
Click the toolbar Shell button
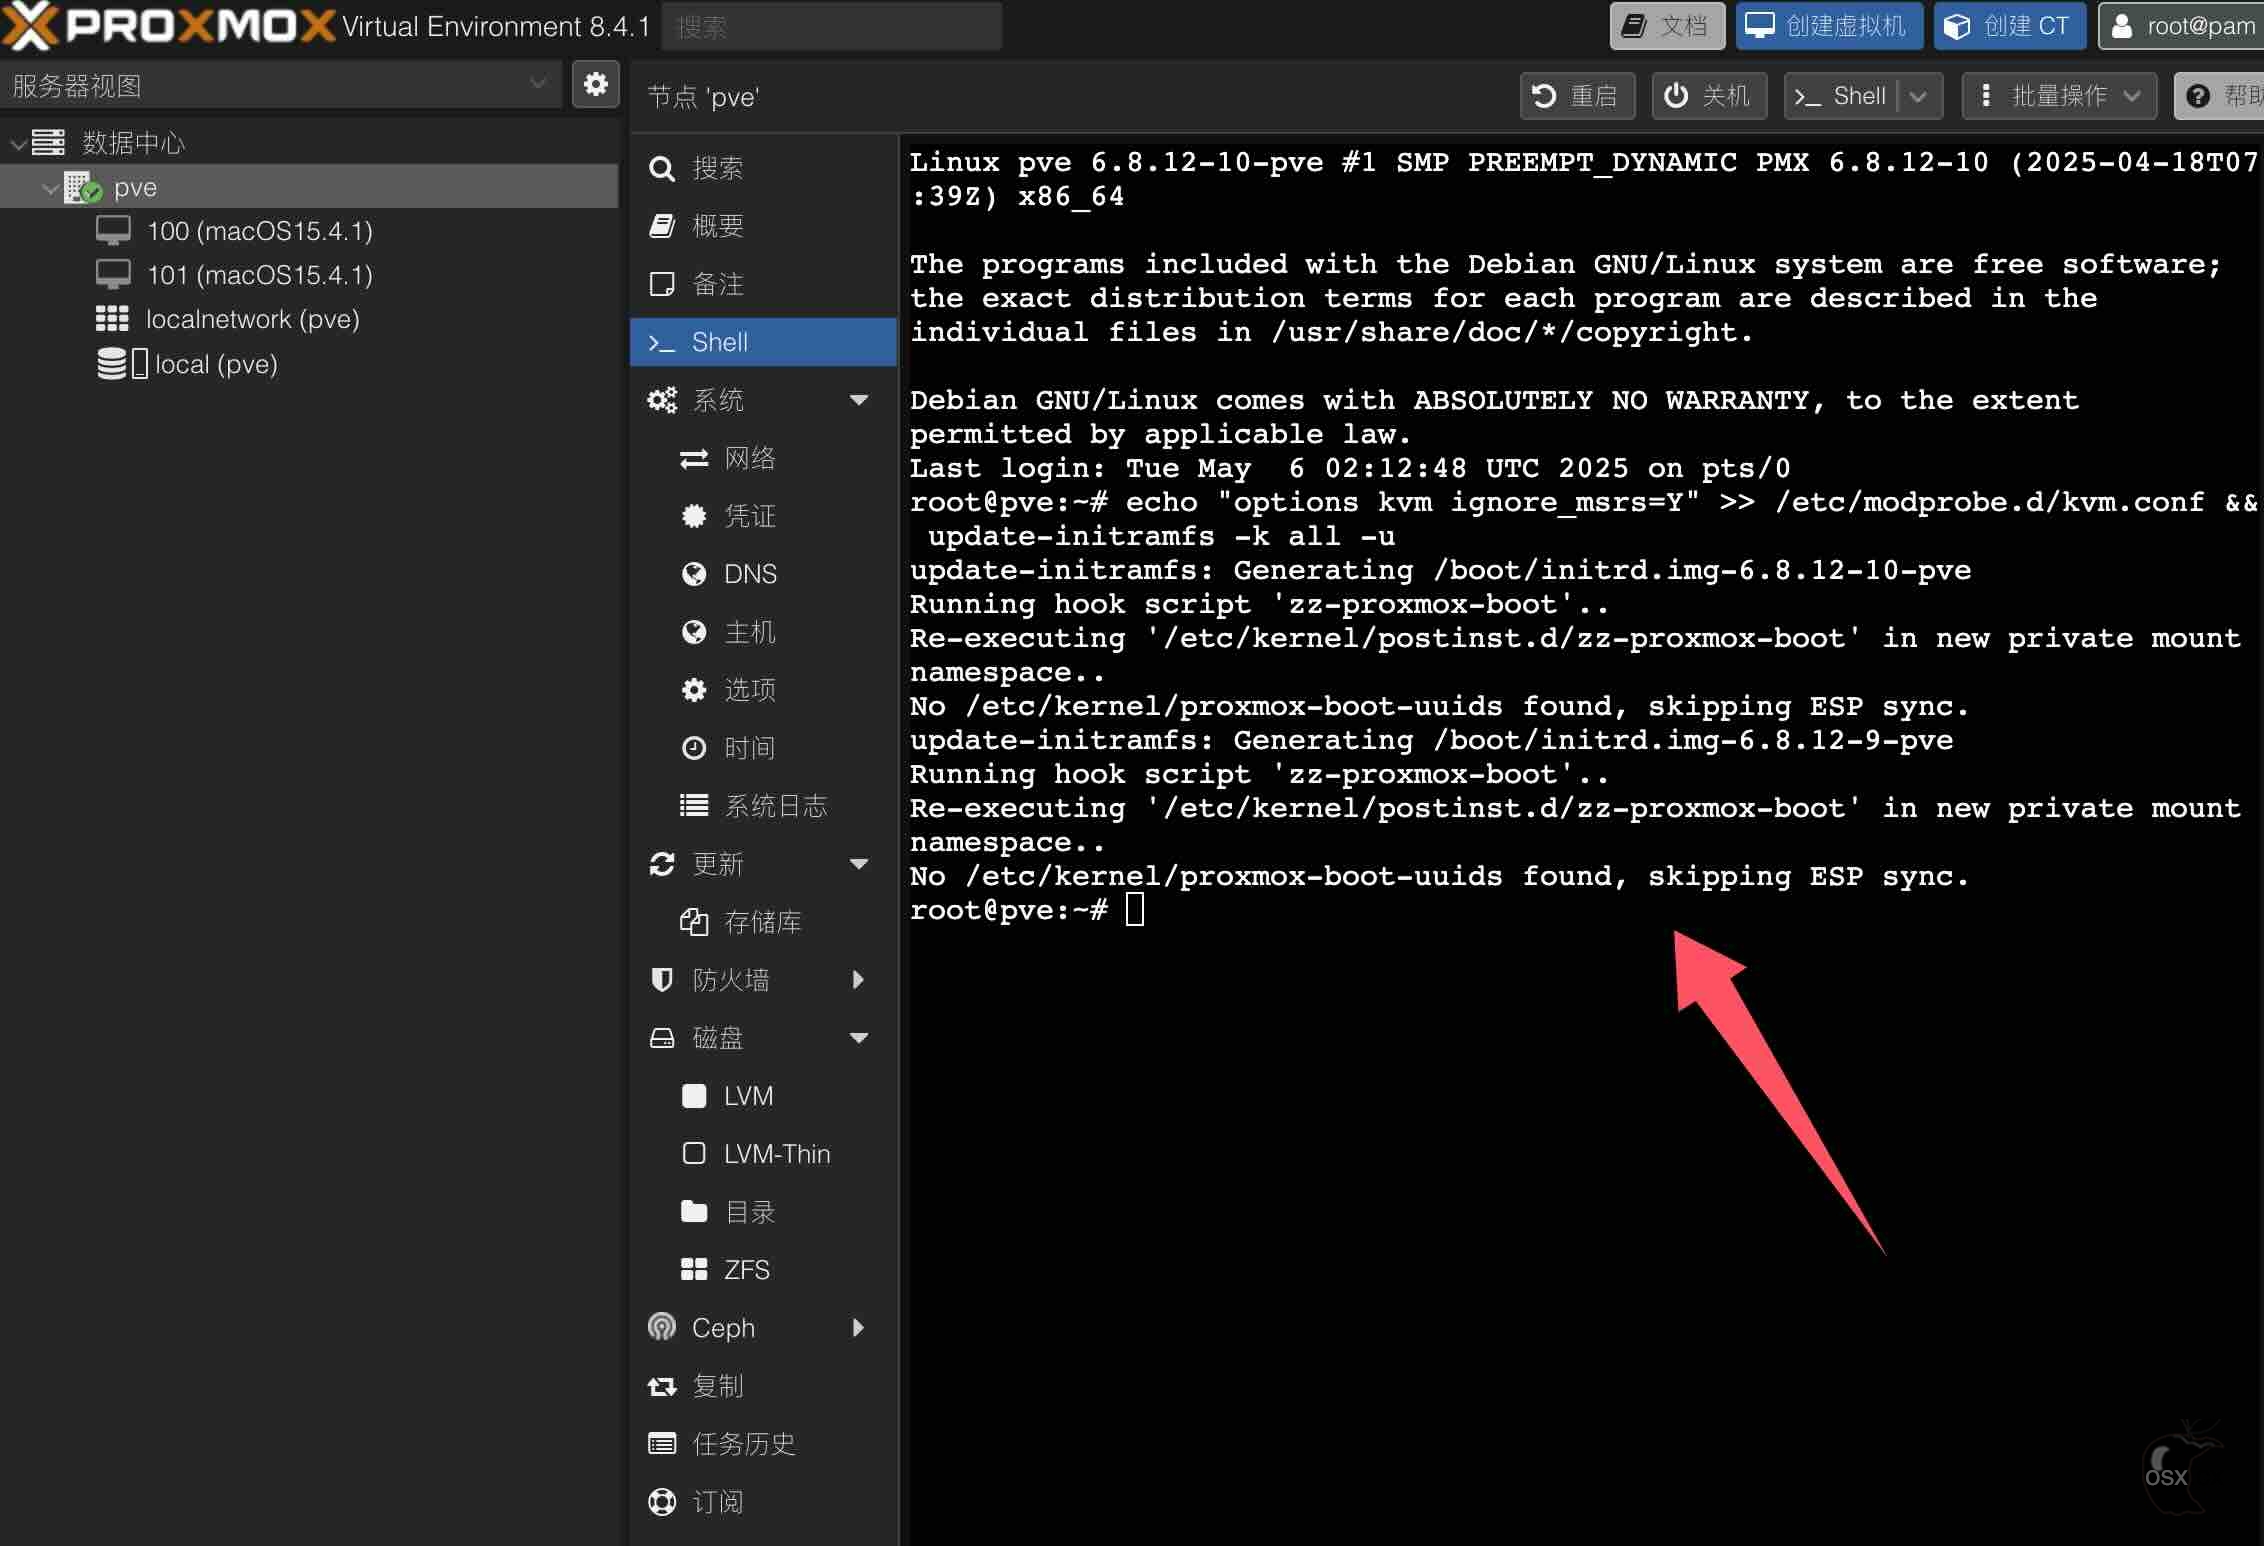tap(1841, 96)
